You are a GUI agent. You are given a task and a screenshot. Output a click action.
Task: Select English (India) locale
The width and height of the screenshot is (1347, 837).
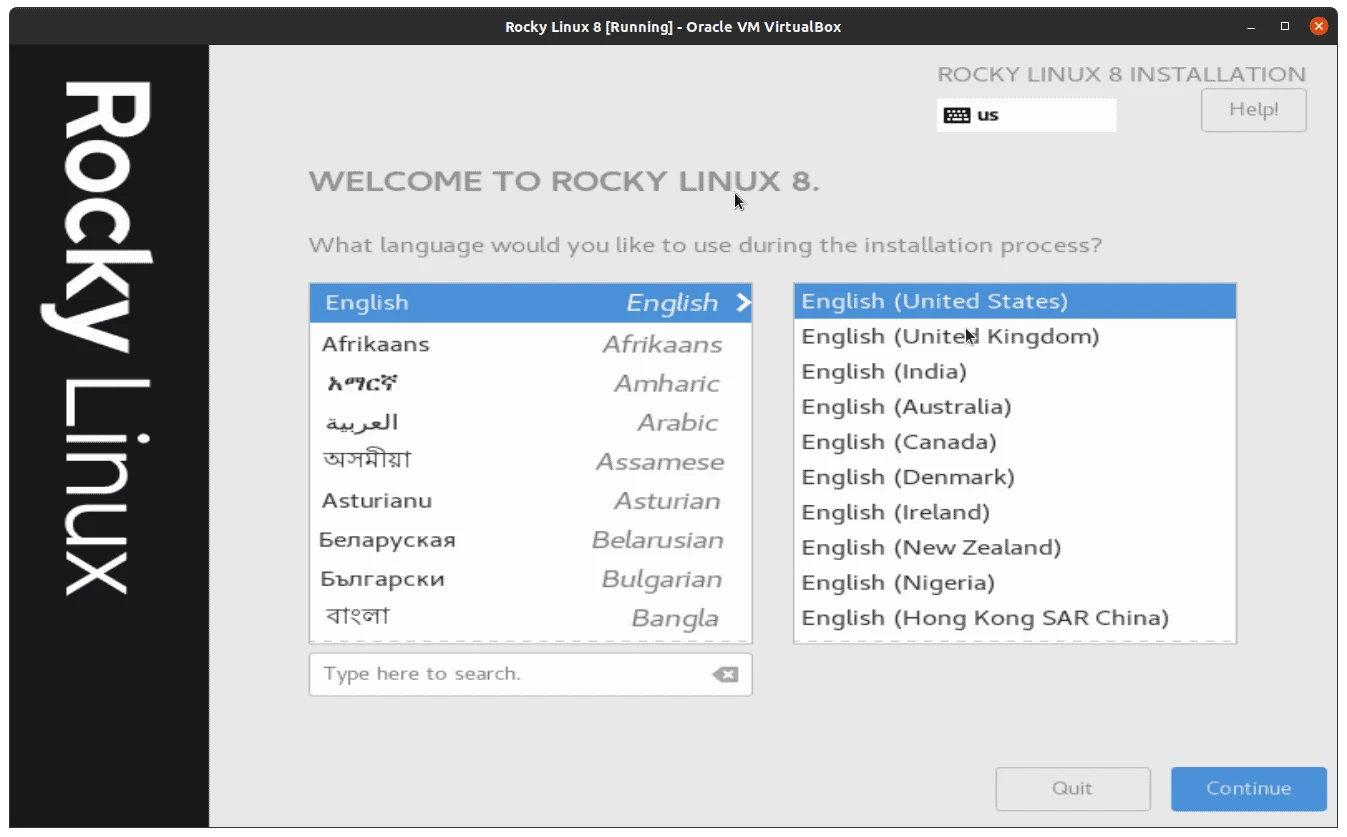(x=883, y=371)
